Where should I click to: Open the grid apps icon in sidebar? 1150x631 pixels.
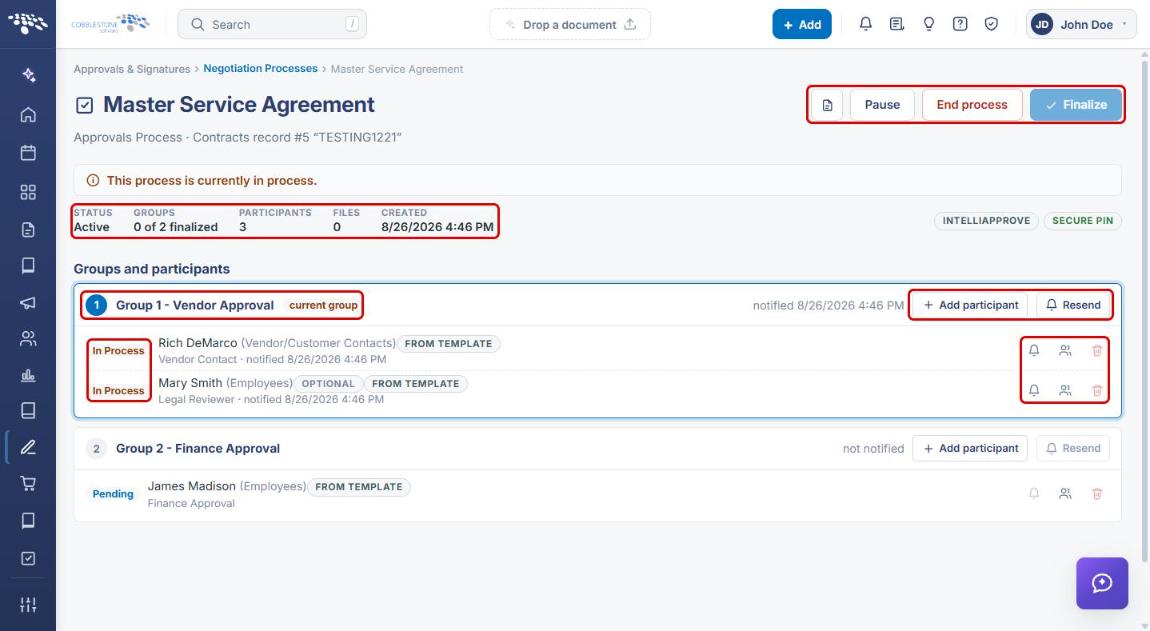[28, 192]
